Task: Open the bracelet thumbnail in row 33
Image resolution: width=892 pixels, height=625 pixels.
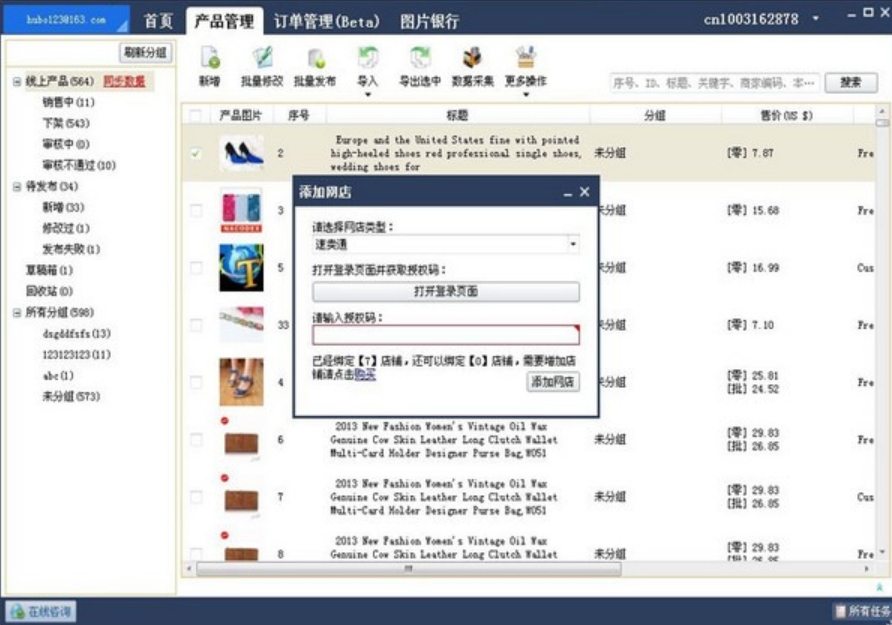Action: coord(241,324)
